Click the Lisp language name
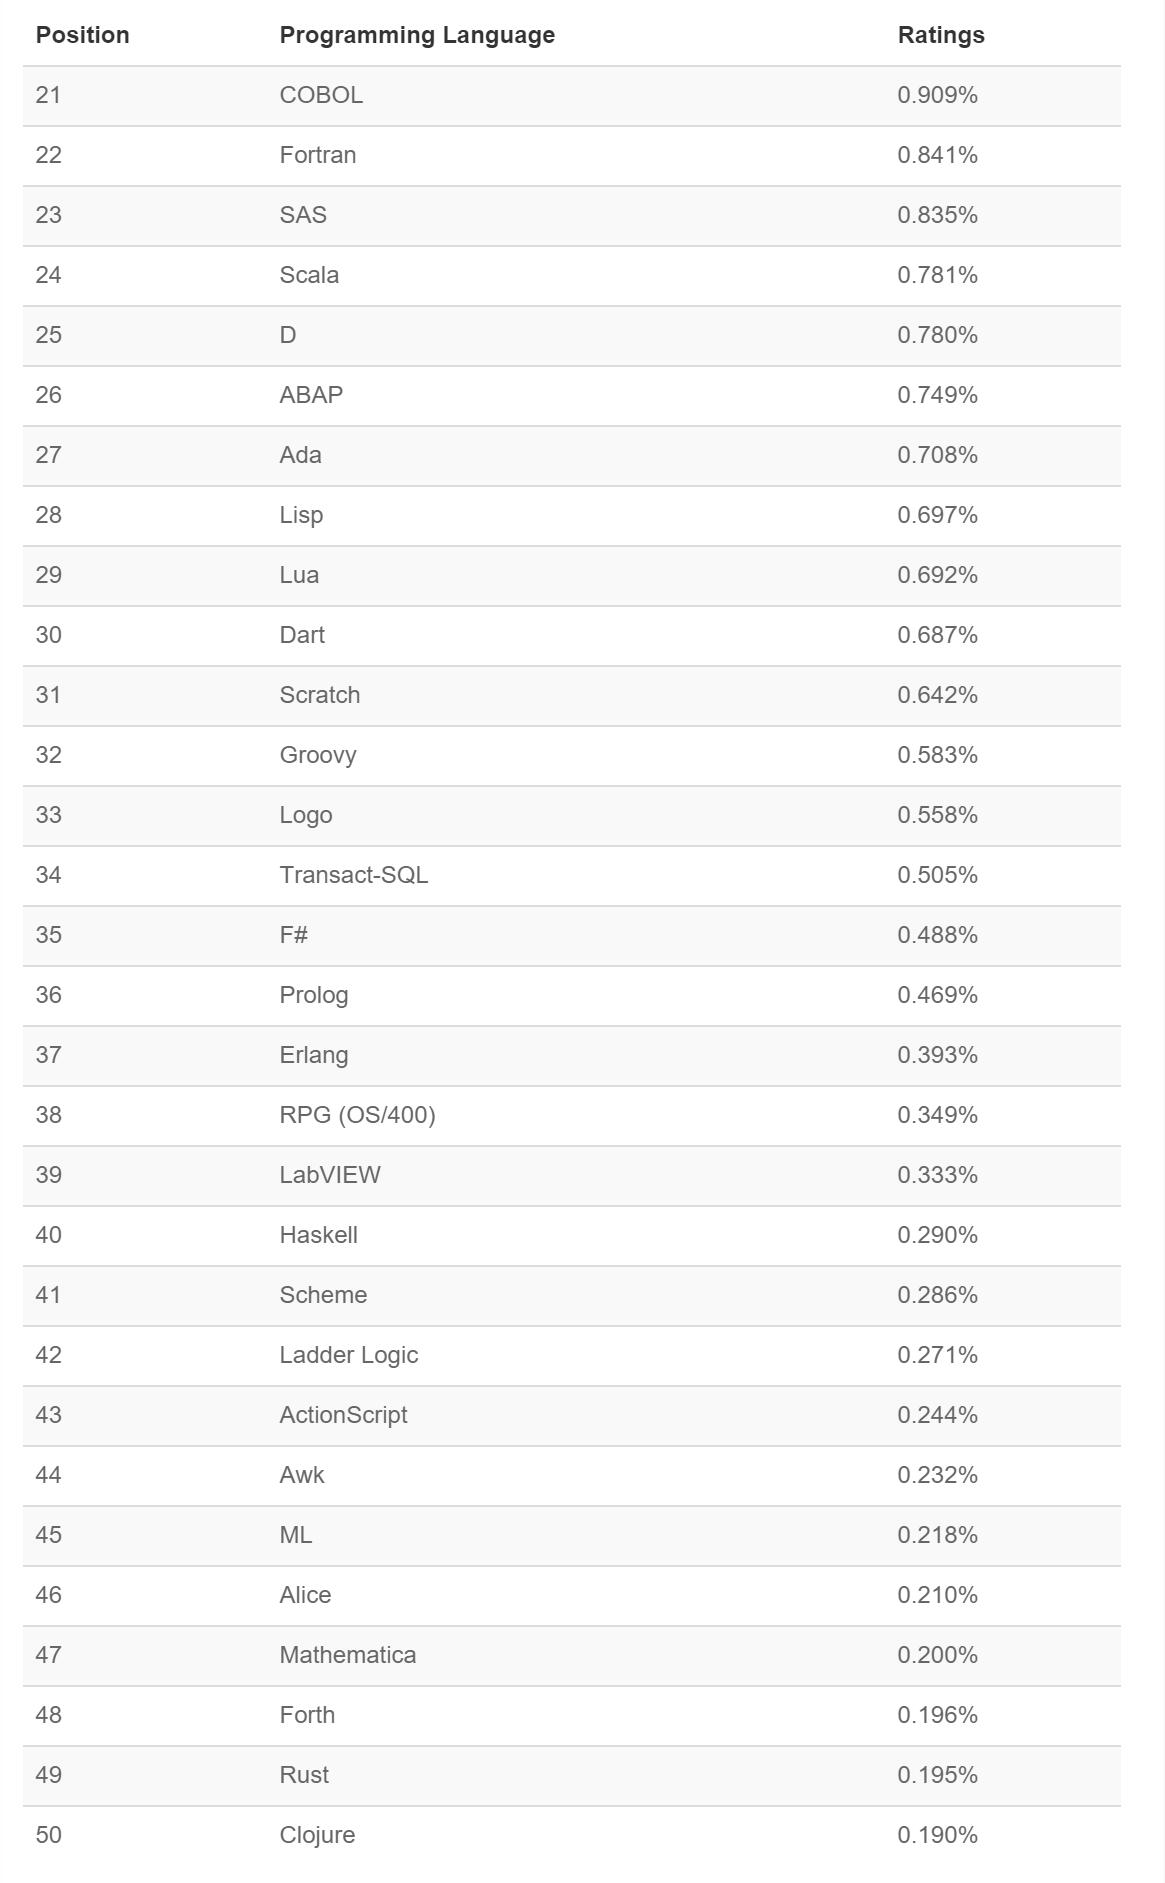This screenshot has width=1165, height=1883. click(301, 515)
